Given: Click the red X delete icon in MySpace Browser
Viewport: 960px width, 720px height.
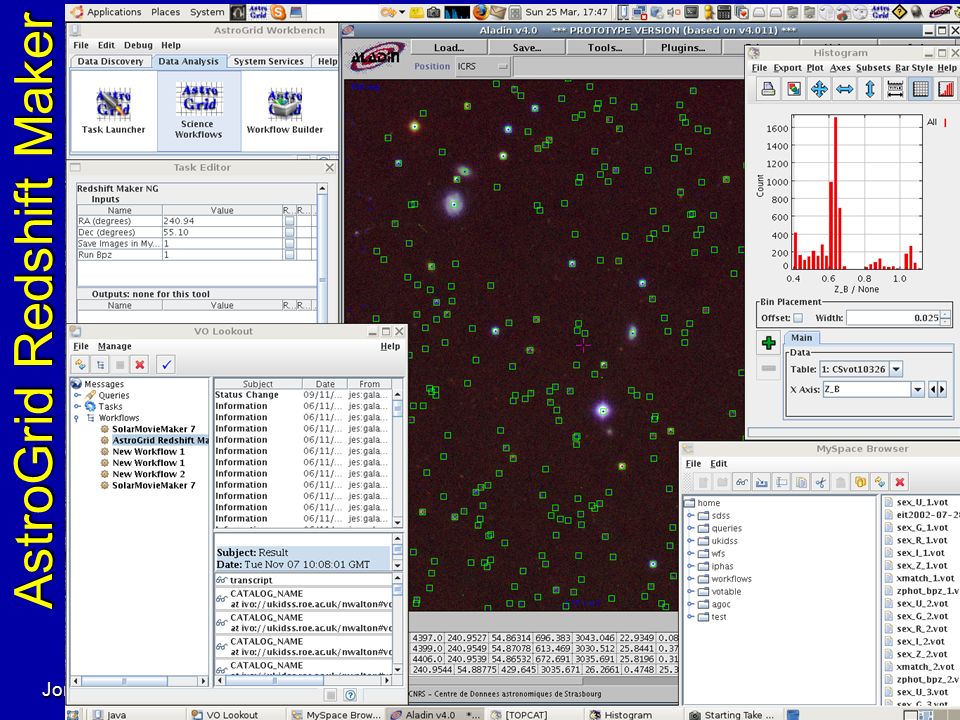Looking at the screenshot, I should click(899, 482).
